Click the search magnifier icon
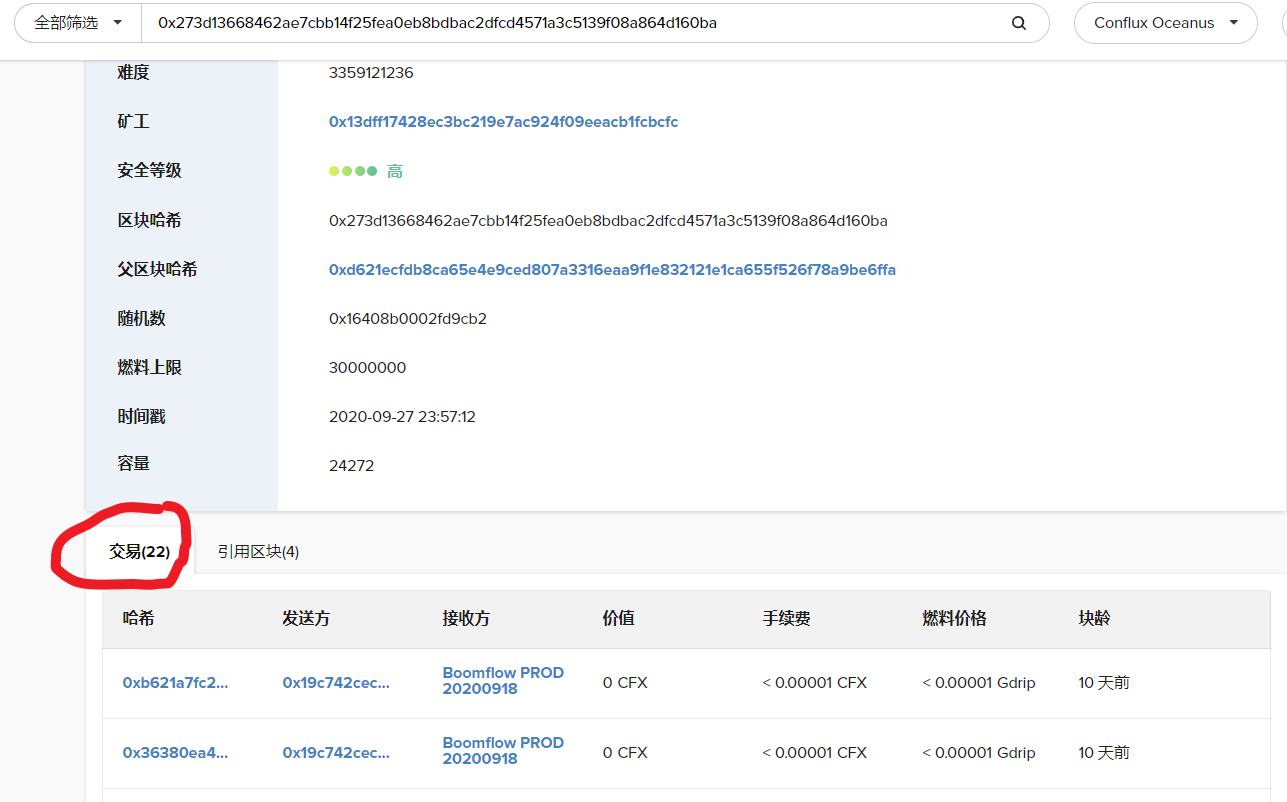 pyautogui.click(x=1019, y=23)
